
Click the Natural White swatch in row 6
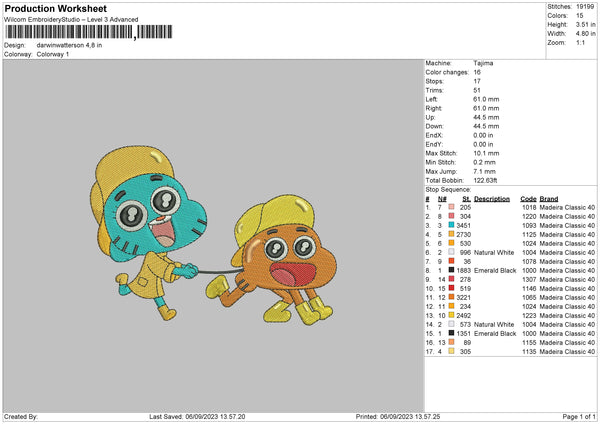click(452, 252)
